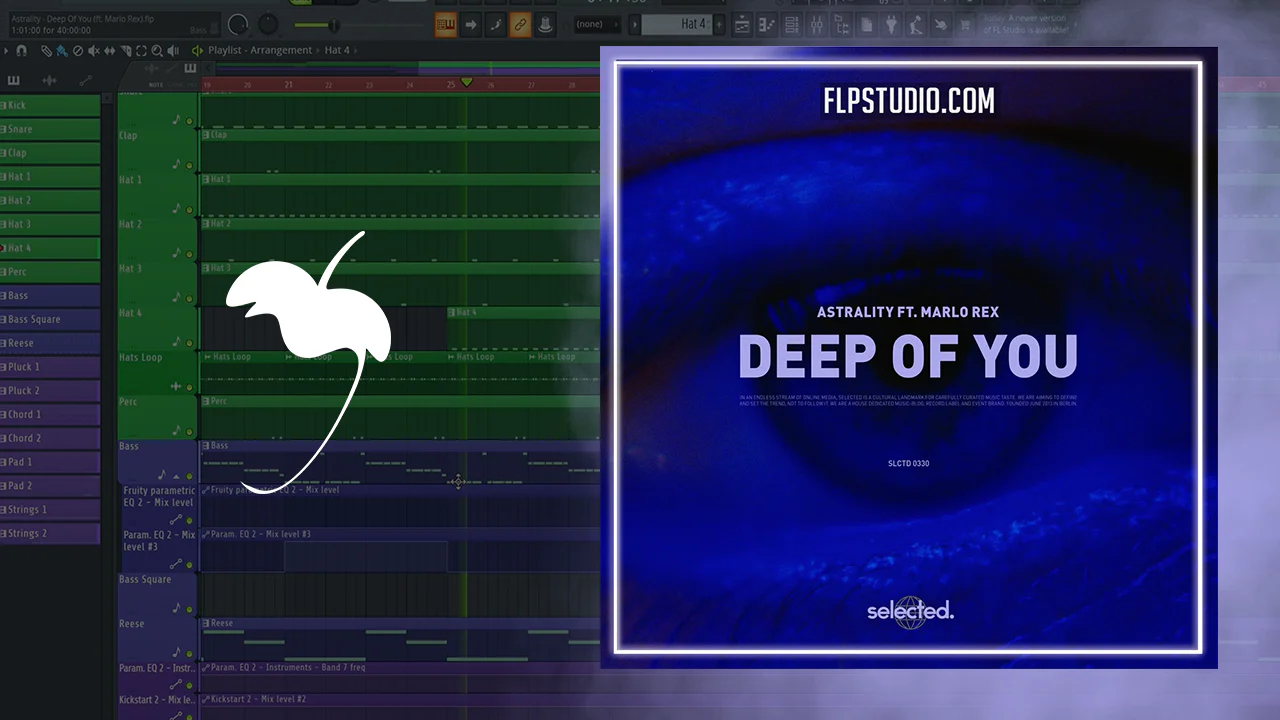Expand the Bass track group triangle
The width and height of the screenshot is (1280, 720).
[x=177, y=477]
